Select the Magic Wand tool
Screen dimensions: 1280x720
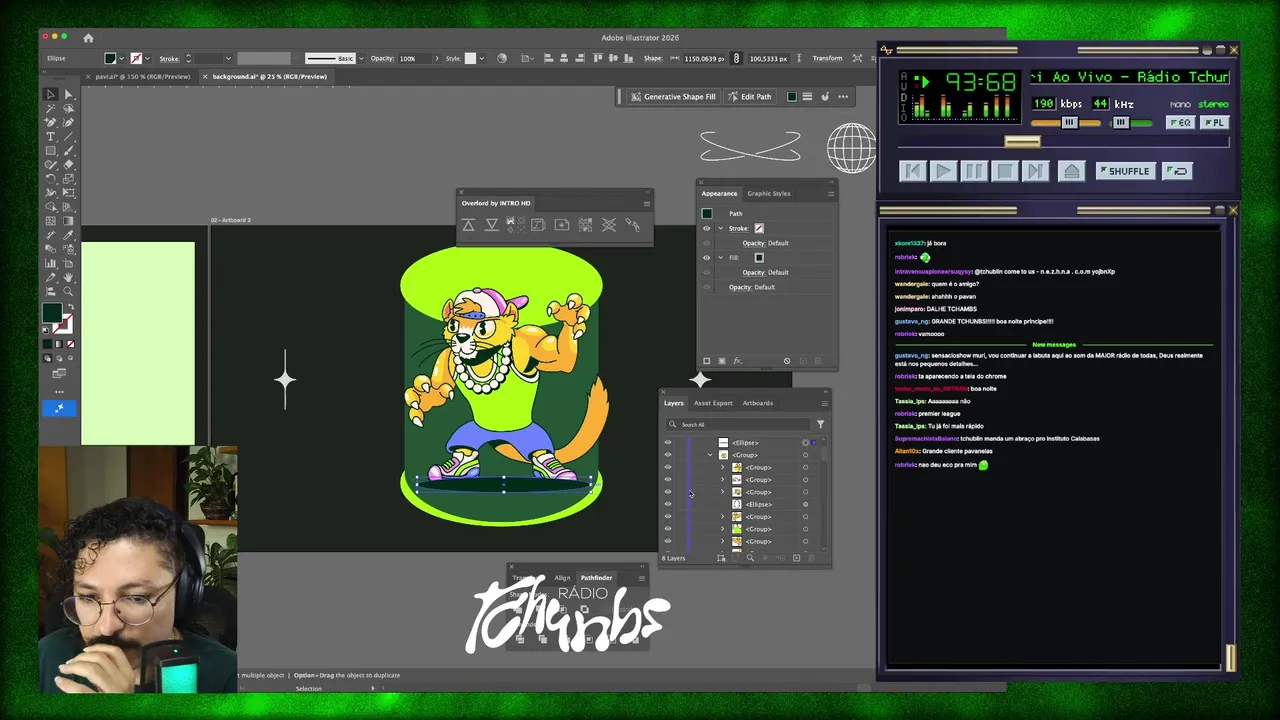[x=50, y=107]
